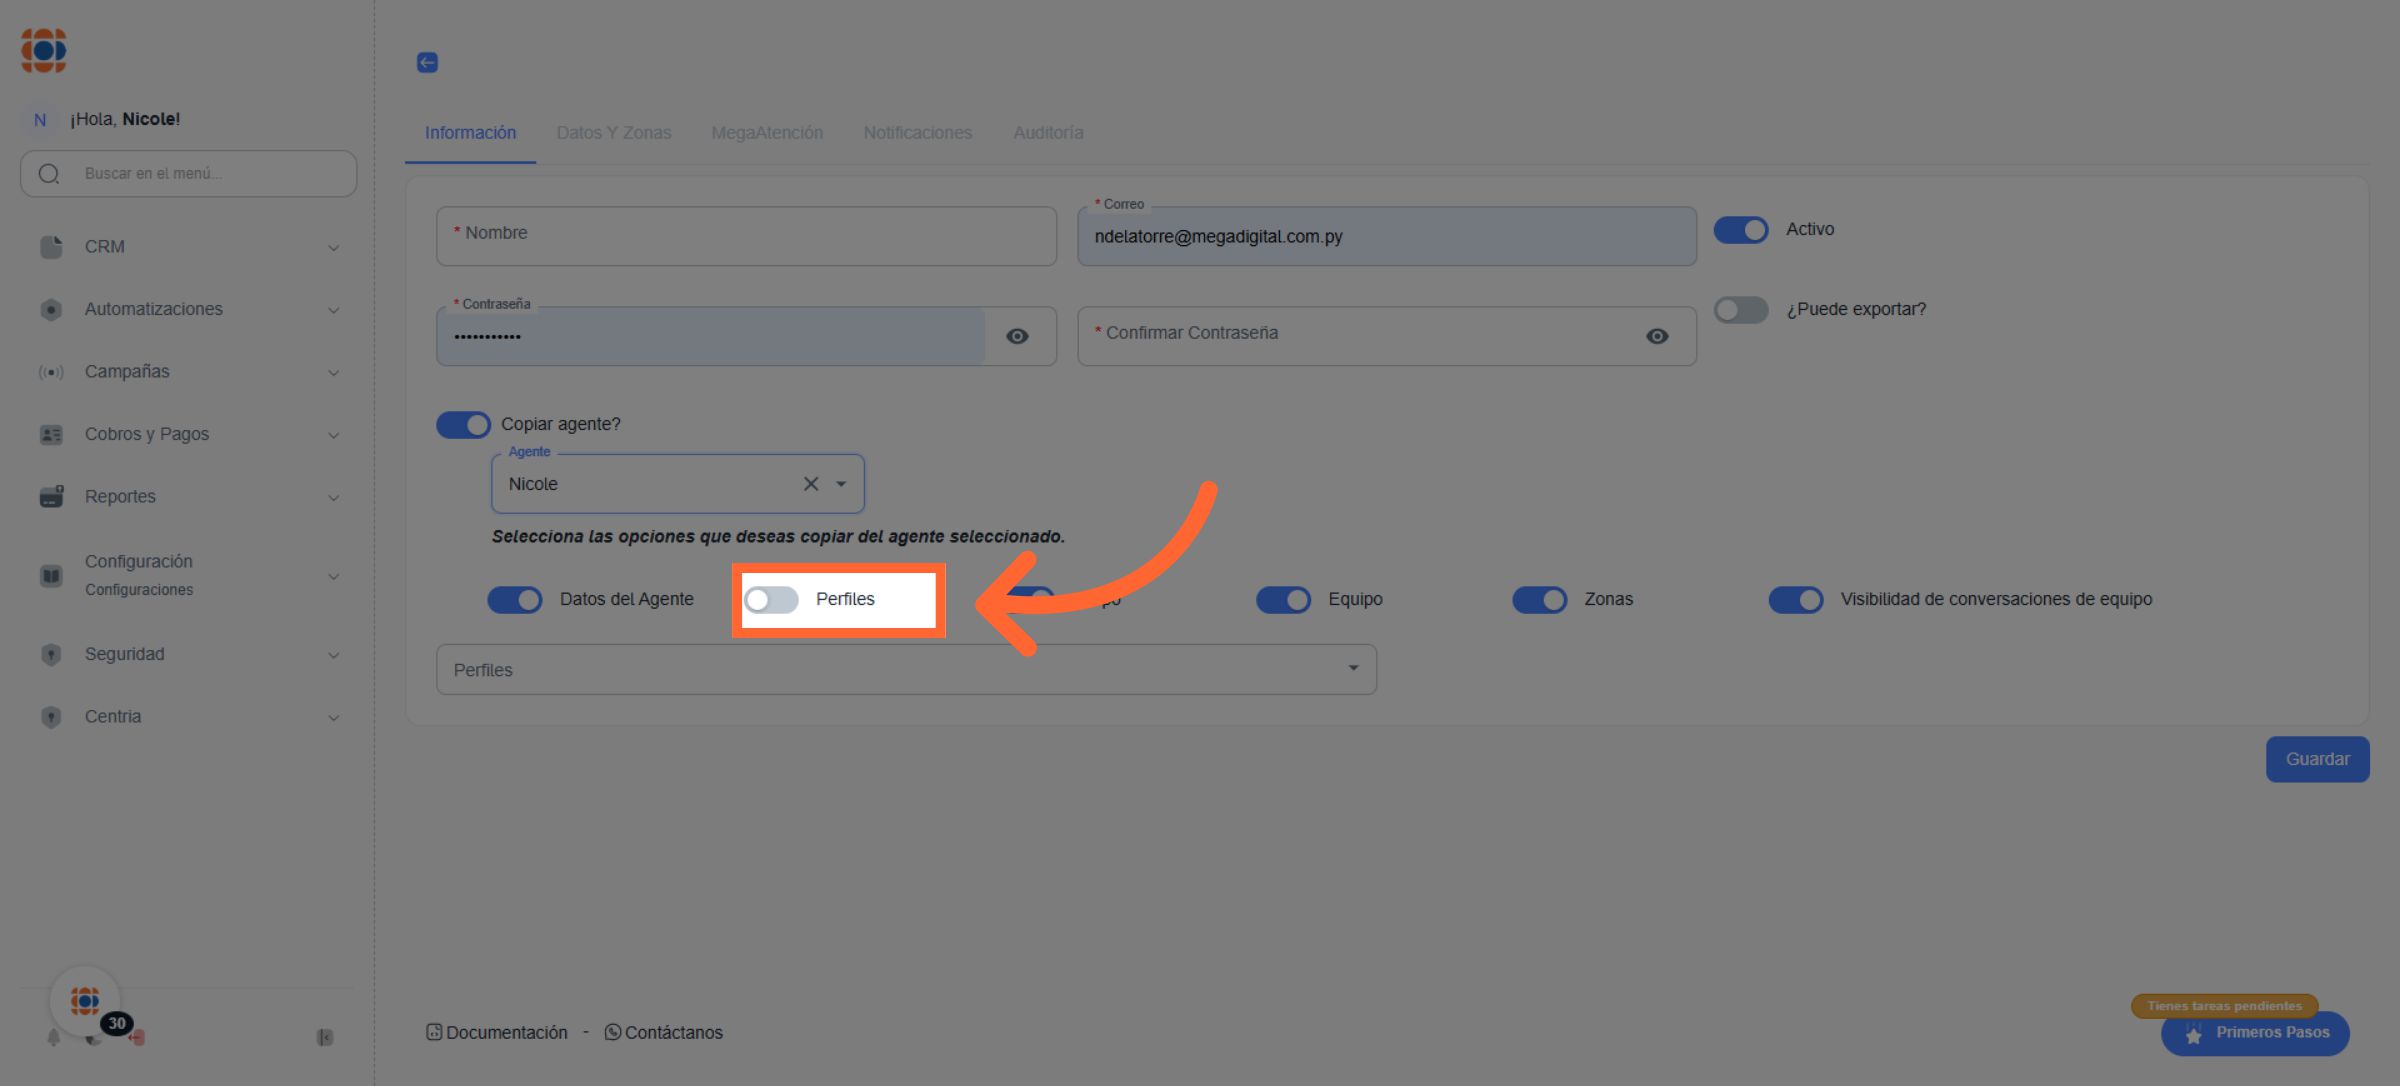Click the Nombre input field
The image size is (2400, 1086).
[746, 237]
